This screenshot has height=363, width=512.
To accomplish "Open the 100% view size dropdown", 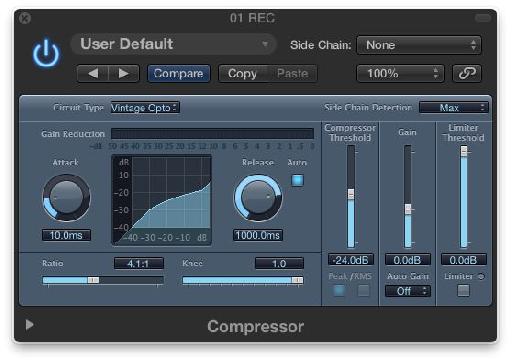I will (400, 73).
